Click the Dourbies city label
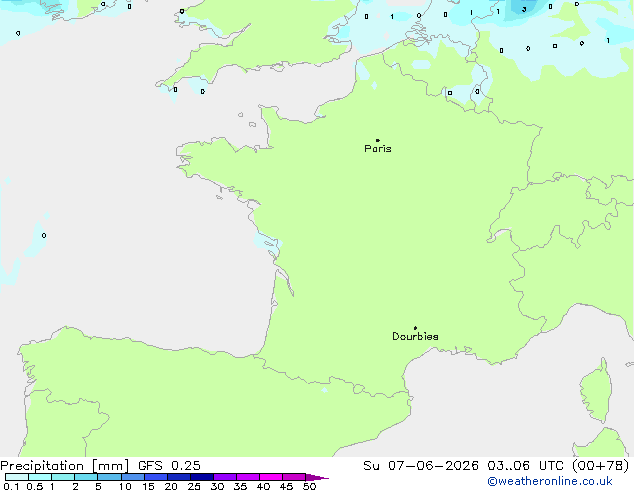634x490 pixels. 415,336
